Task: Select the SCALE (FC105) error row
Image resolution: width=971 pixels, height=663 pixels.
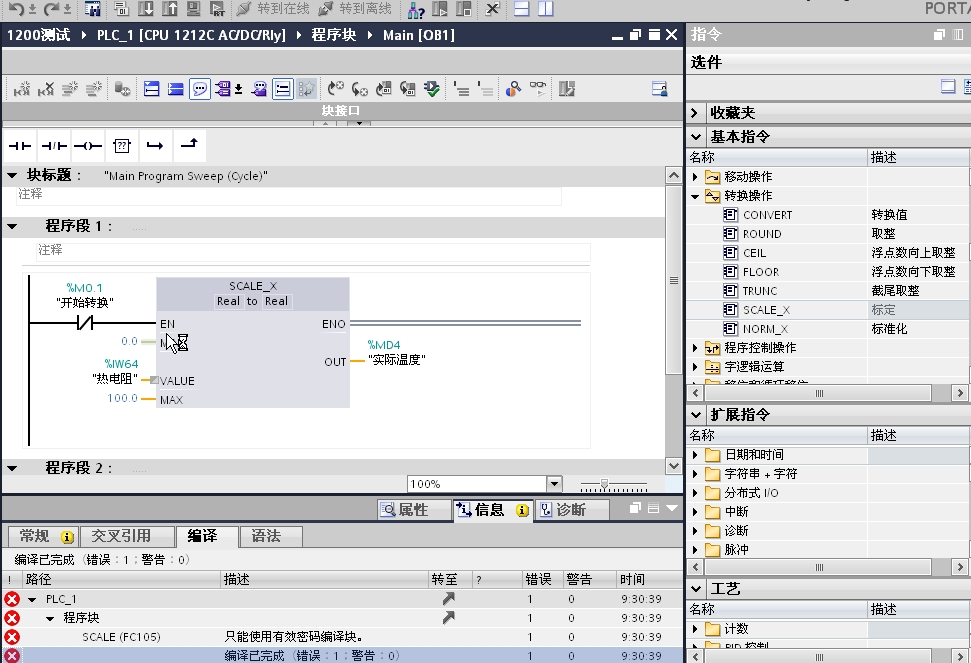Action: tap(342, 637)
